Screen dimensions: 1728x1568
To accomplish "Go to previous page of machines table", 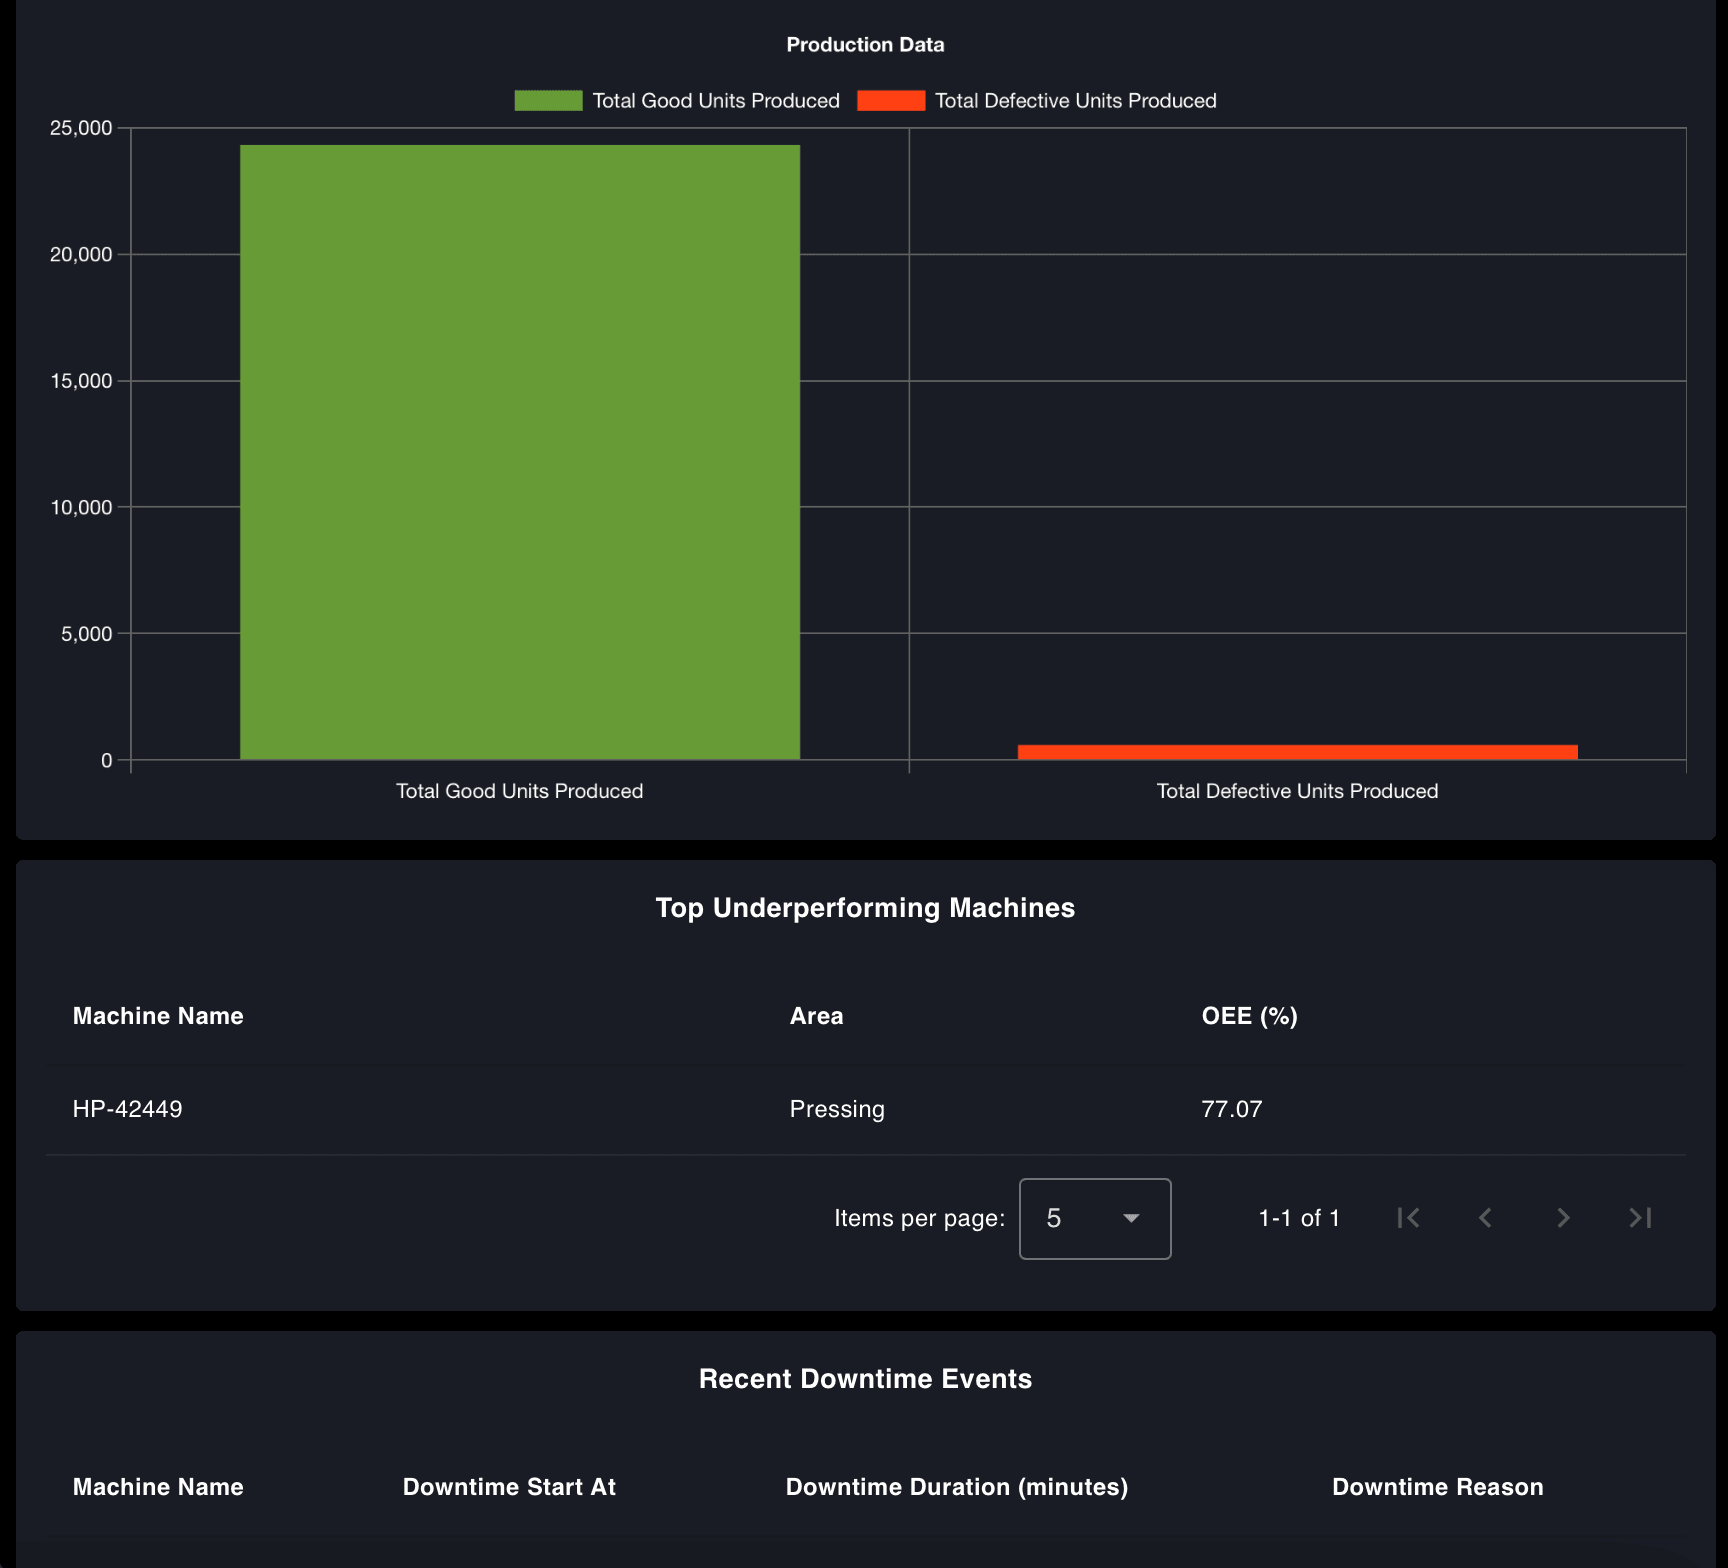I will (x=1485, y=1218).
